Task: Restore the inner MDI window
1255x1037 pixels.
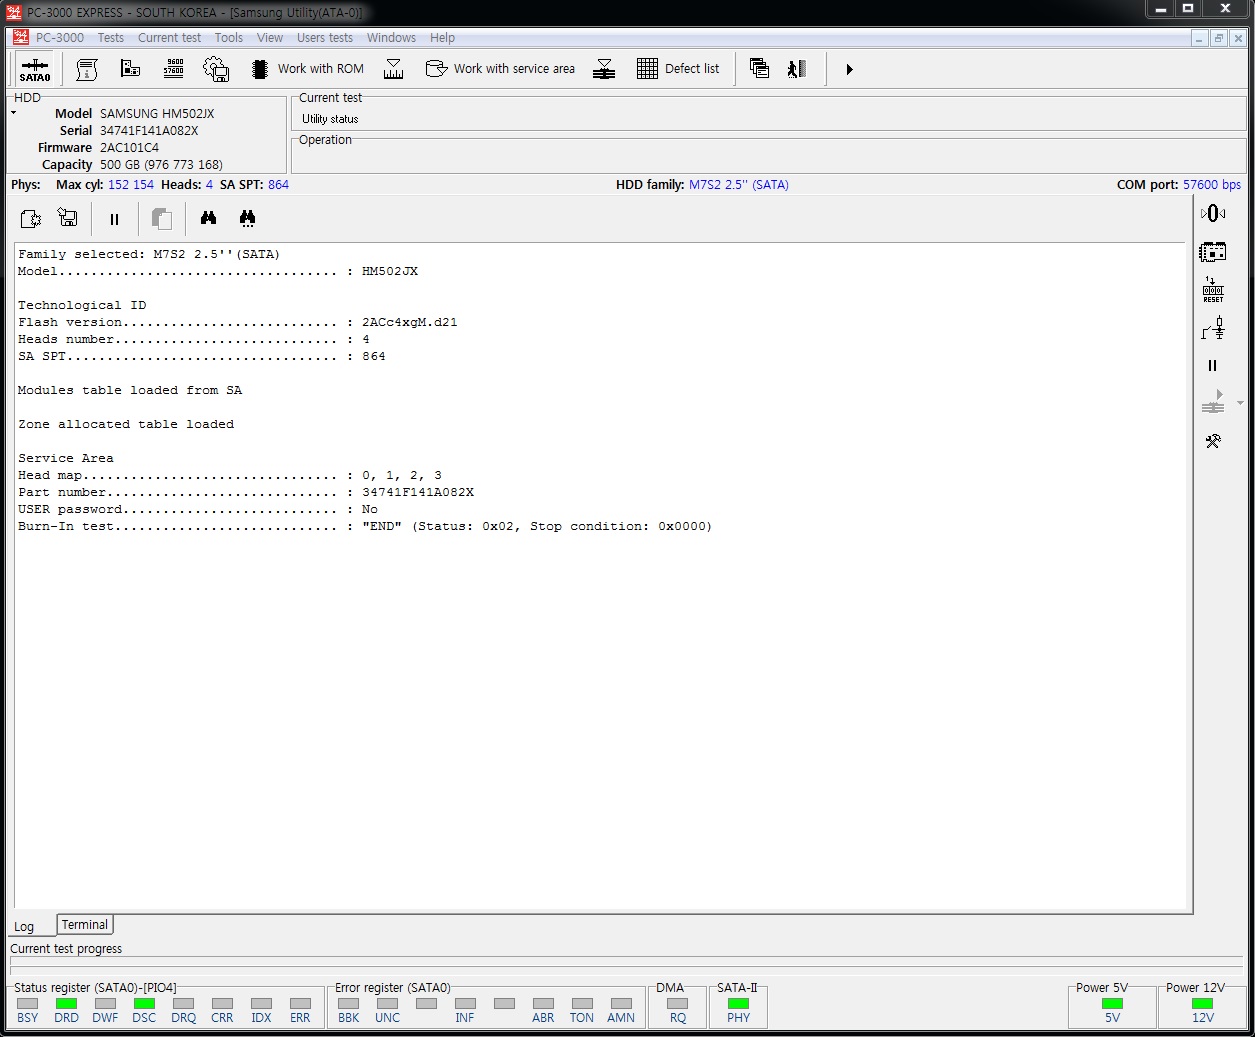Action: click(1218, 38)
